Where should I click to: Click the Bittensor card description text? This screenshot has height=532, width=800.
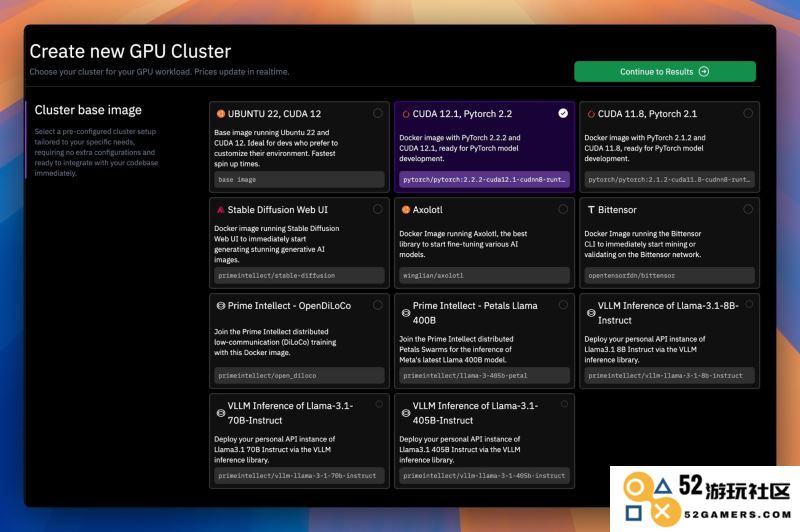[643, 244]
